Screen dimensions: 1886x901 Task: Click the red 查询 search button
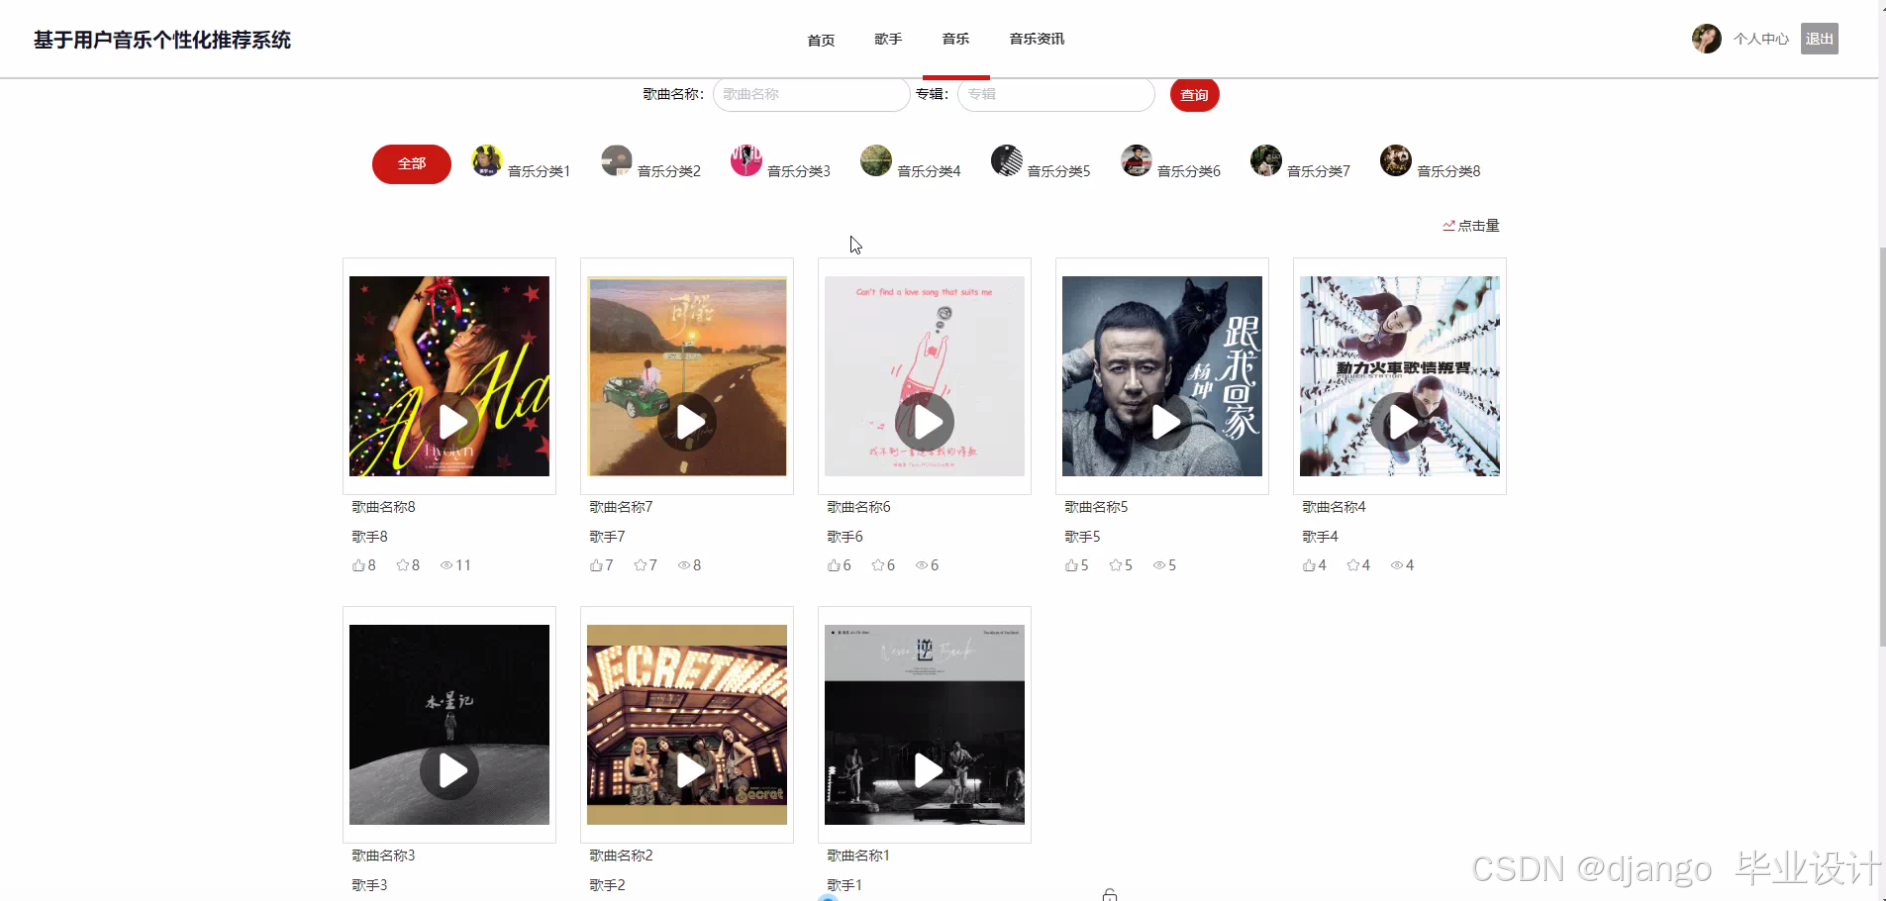coord(1194,95)
